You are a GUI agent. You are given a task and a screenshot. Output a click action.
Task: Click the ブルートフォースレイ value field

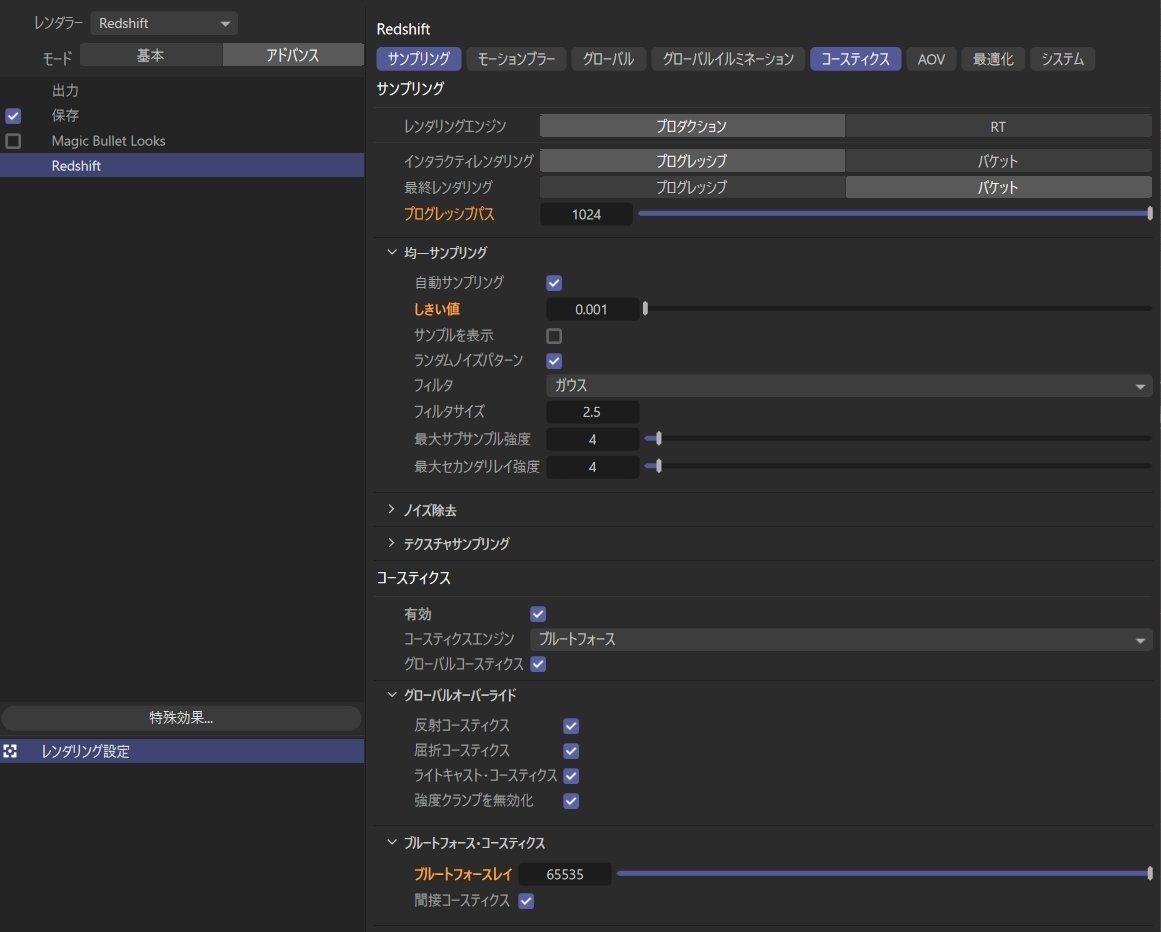point(565,874)
